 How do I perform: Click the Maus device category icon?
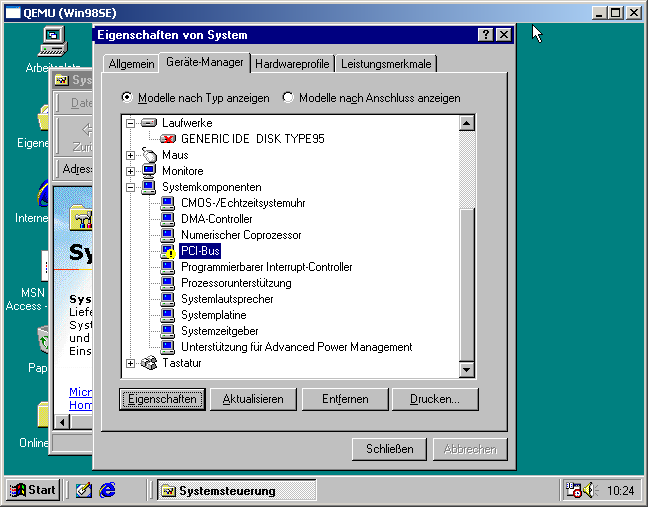tap(149, 155)
